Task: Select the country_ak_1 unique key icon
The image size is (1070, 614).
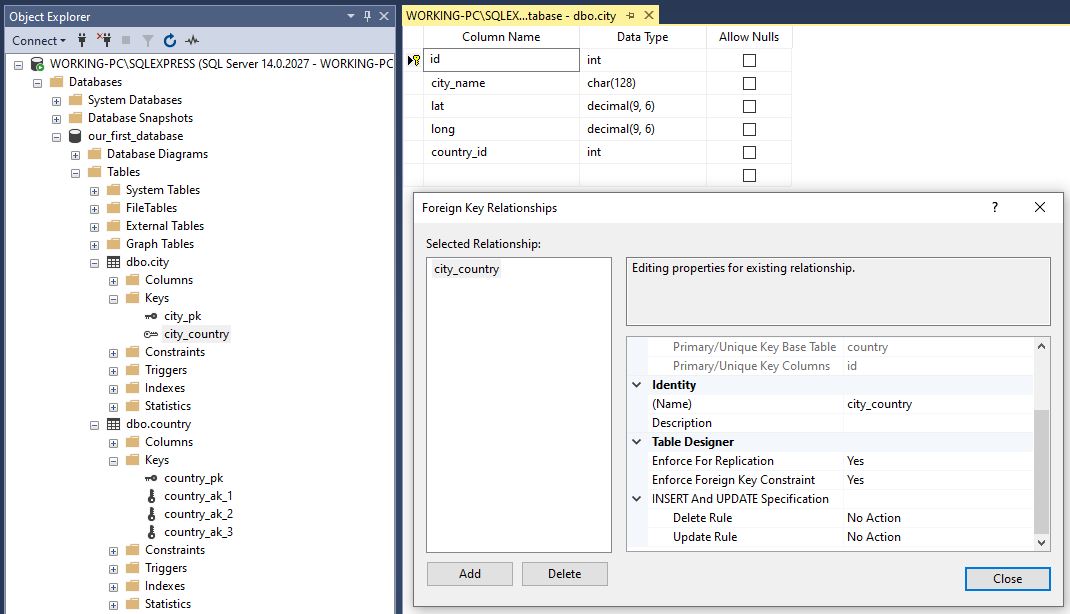Action: click(151, 496)
